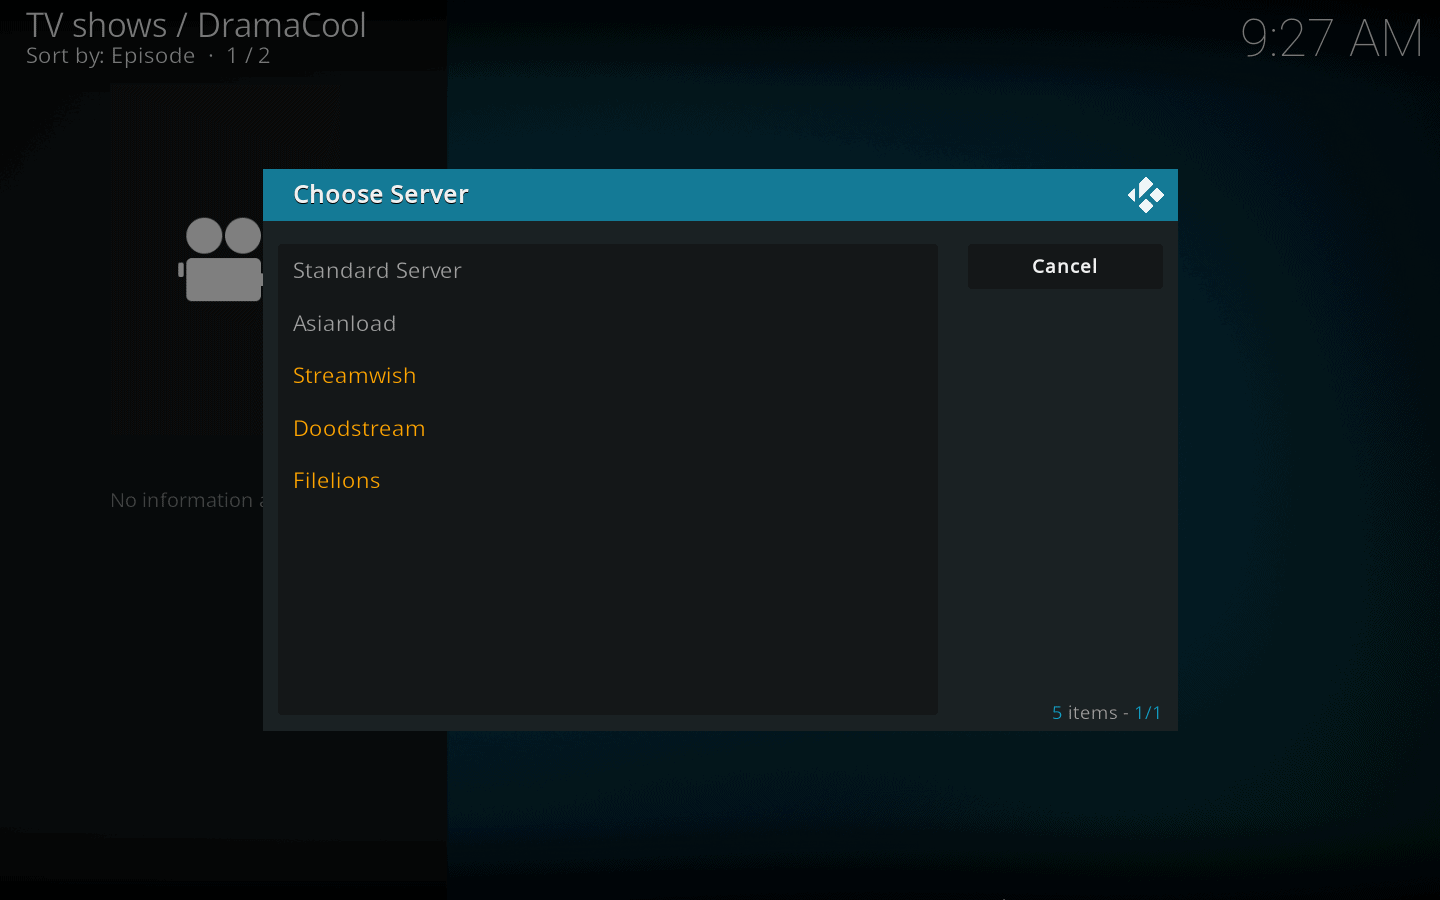This screenshot has height=900, width=1440.
Task: Click the 9:27 AM clock
Action: tap(1330, 39)
